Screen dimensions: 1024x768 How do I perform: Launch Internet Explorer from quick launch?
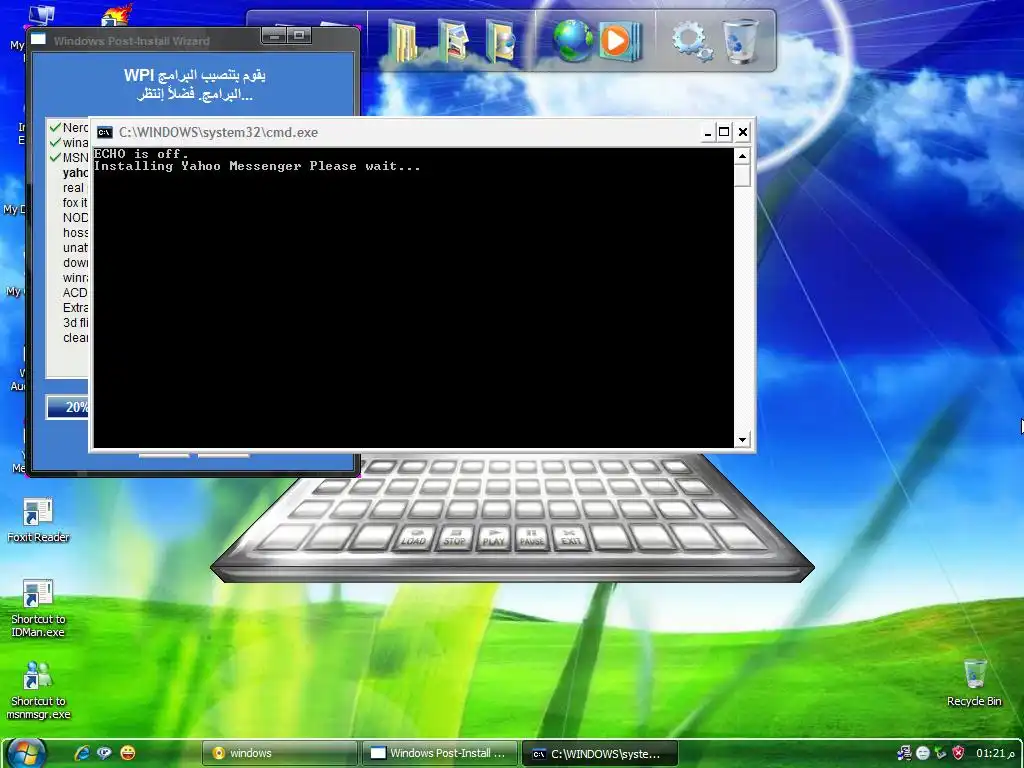(x=82, y=753)
